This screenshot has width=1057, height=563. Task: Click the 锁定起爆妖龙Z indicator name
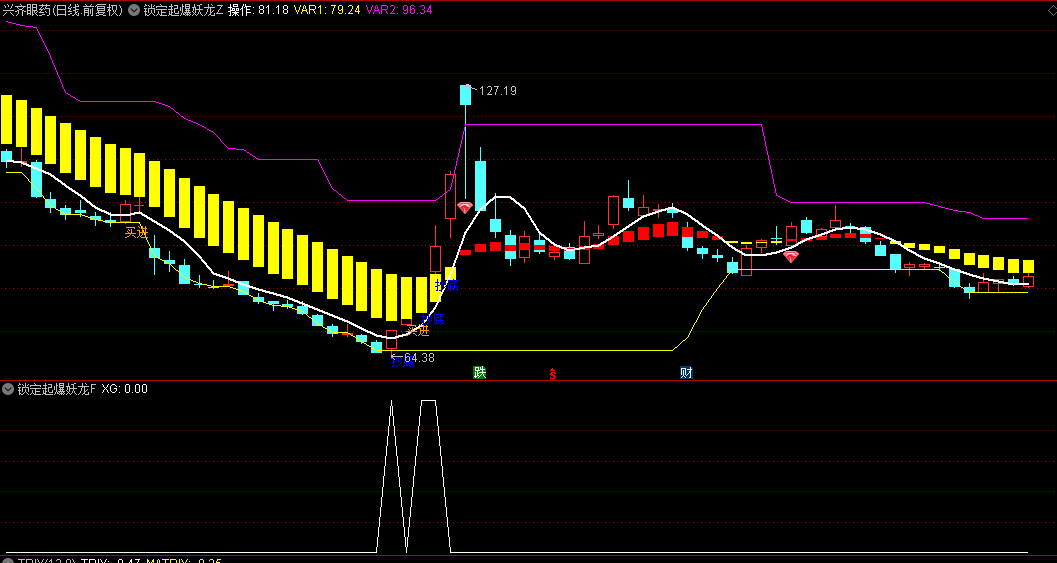183,10
